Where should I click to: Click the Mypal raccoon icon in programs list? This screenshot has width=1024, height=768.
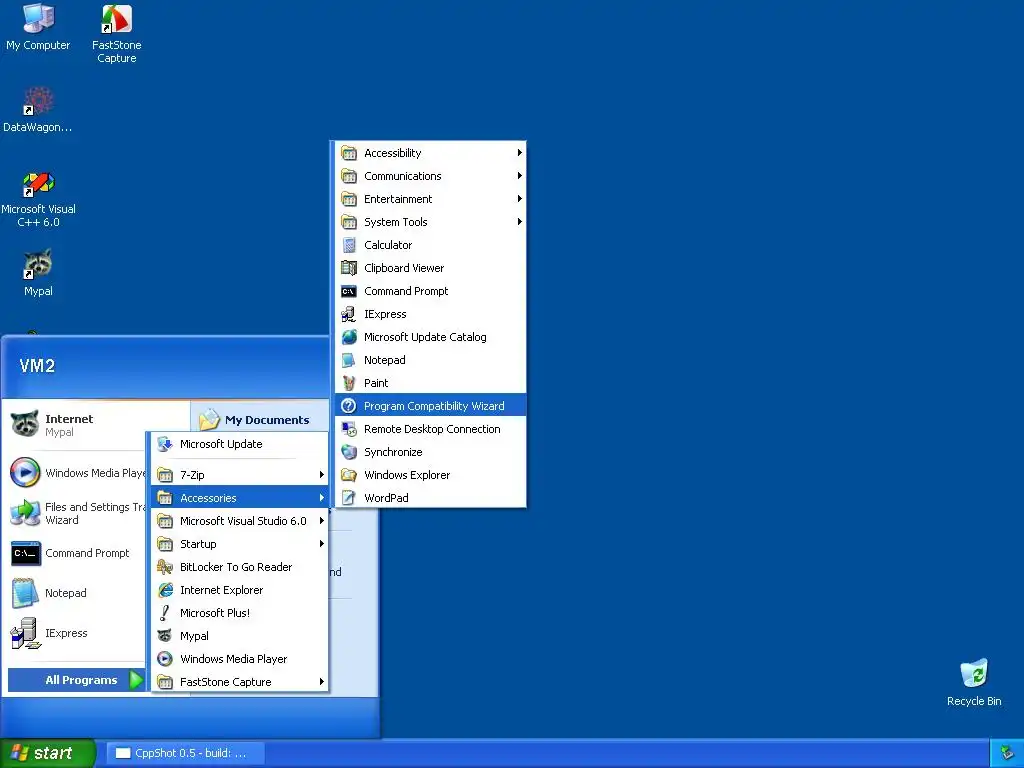(x=165, y=635)
